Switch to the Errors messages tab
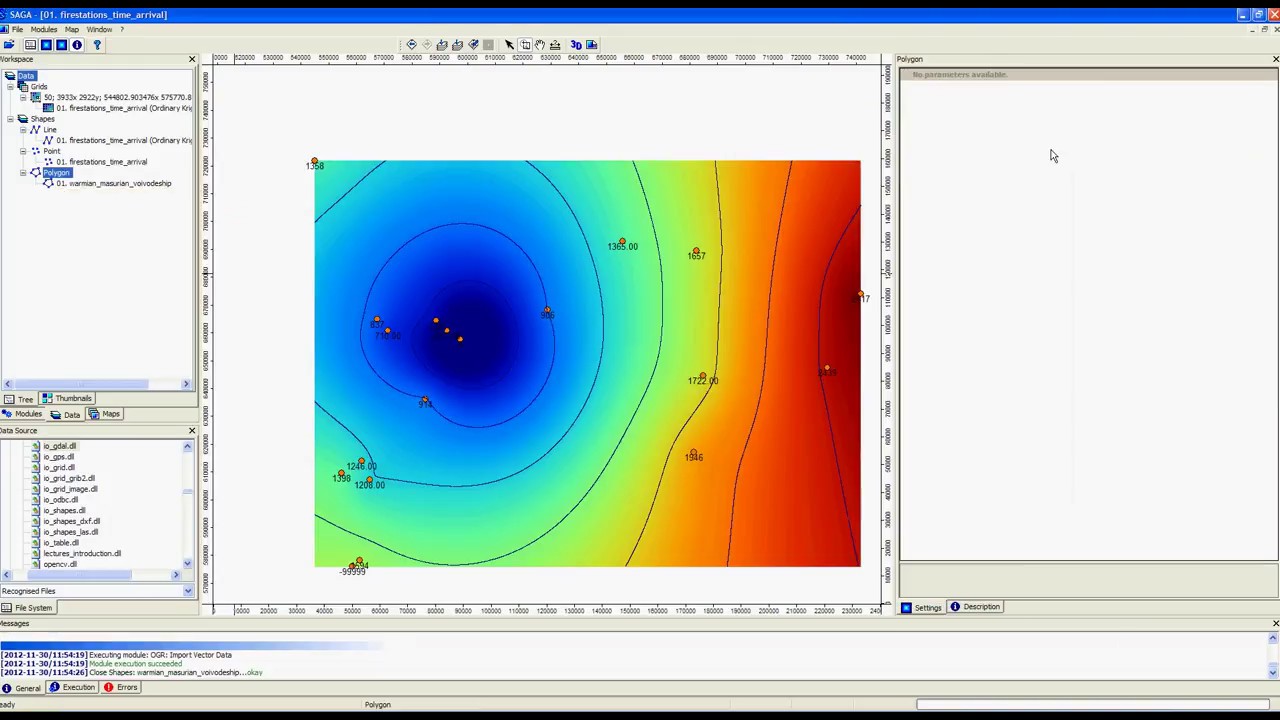 tap(120, 688)
